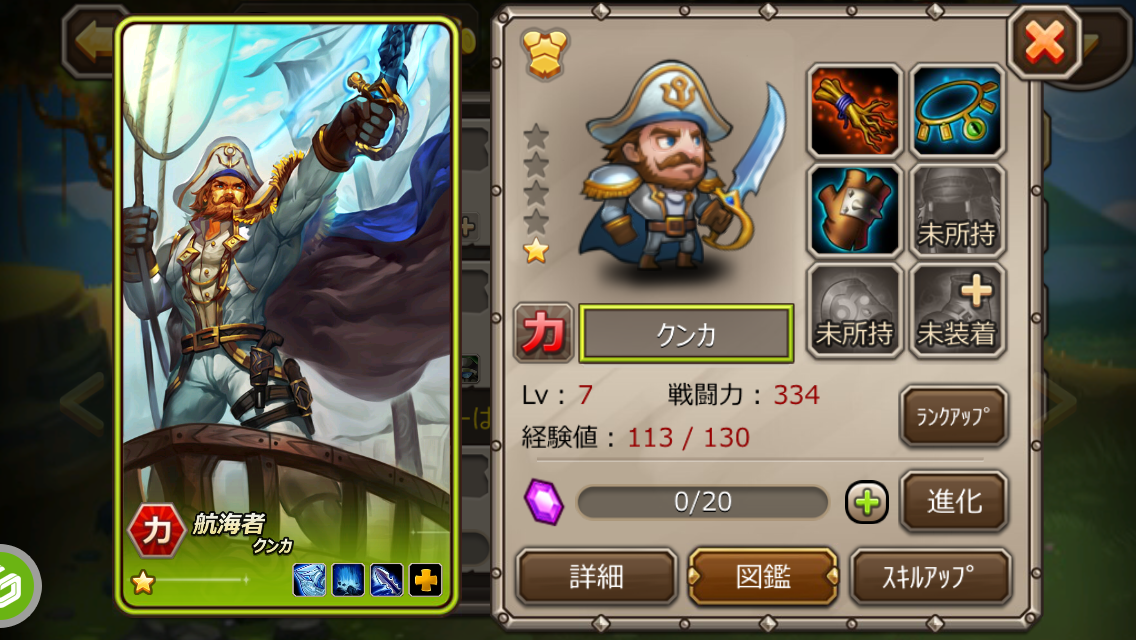Open the スキルアップ skill up tab
This screenshot has height=640, width=1136.
[x=930, y=577]
